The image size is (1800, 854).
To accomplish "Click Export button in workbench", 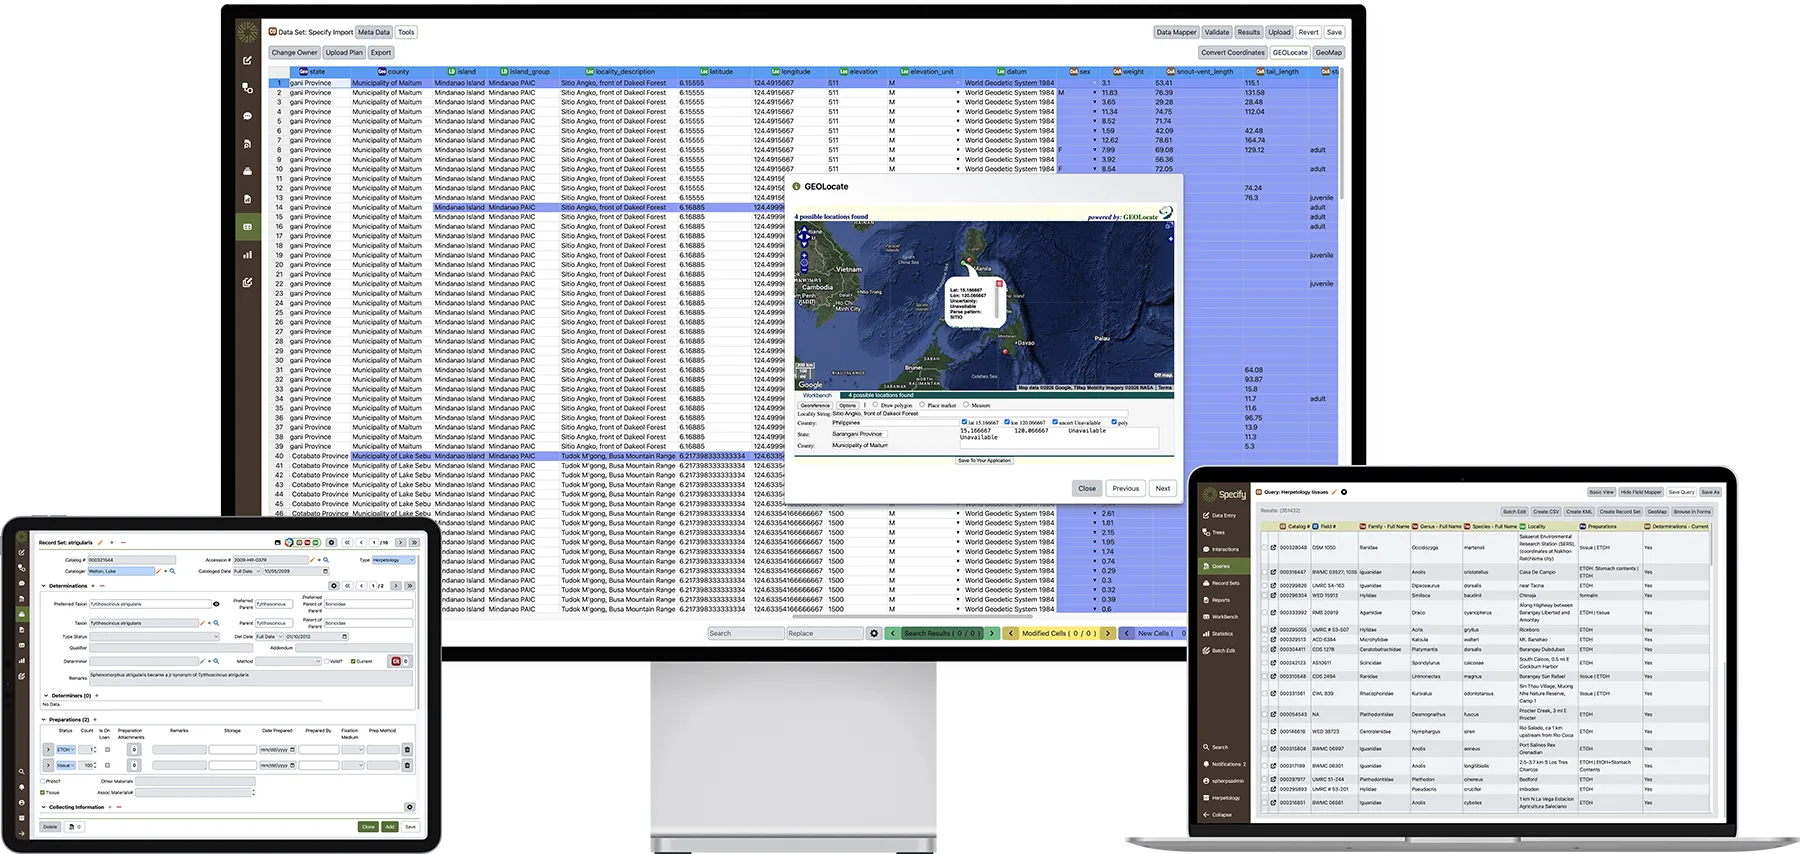I will pyautogui.click(x=381, y=53).
